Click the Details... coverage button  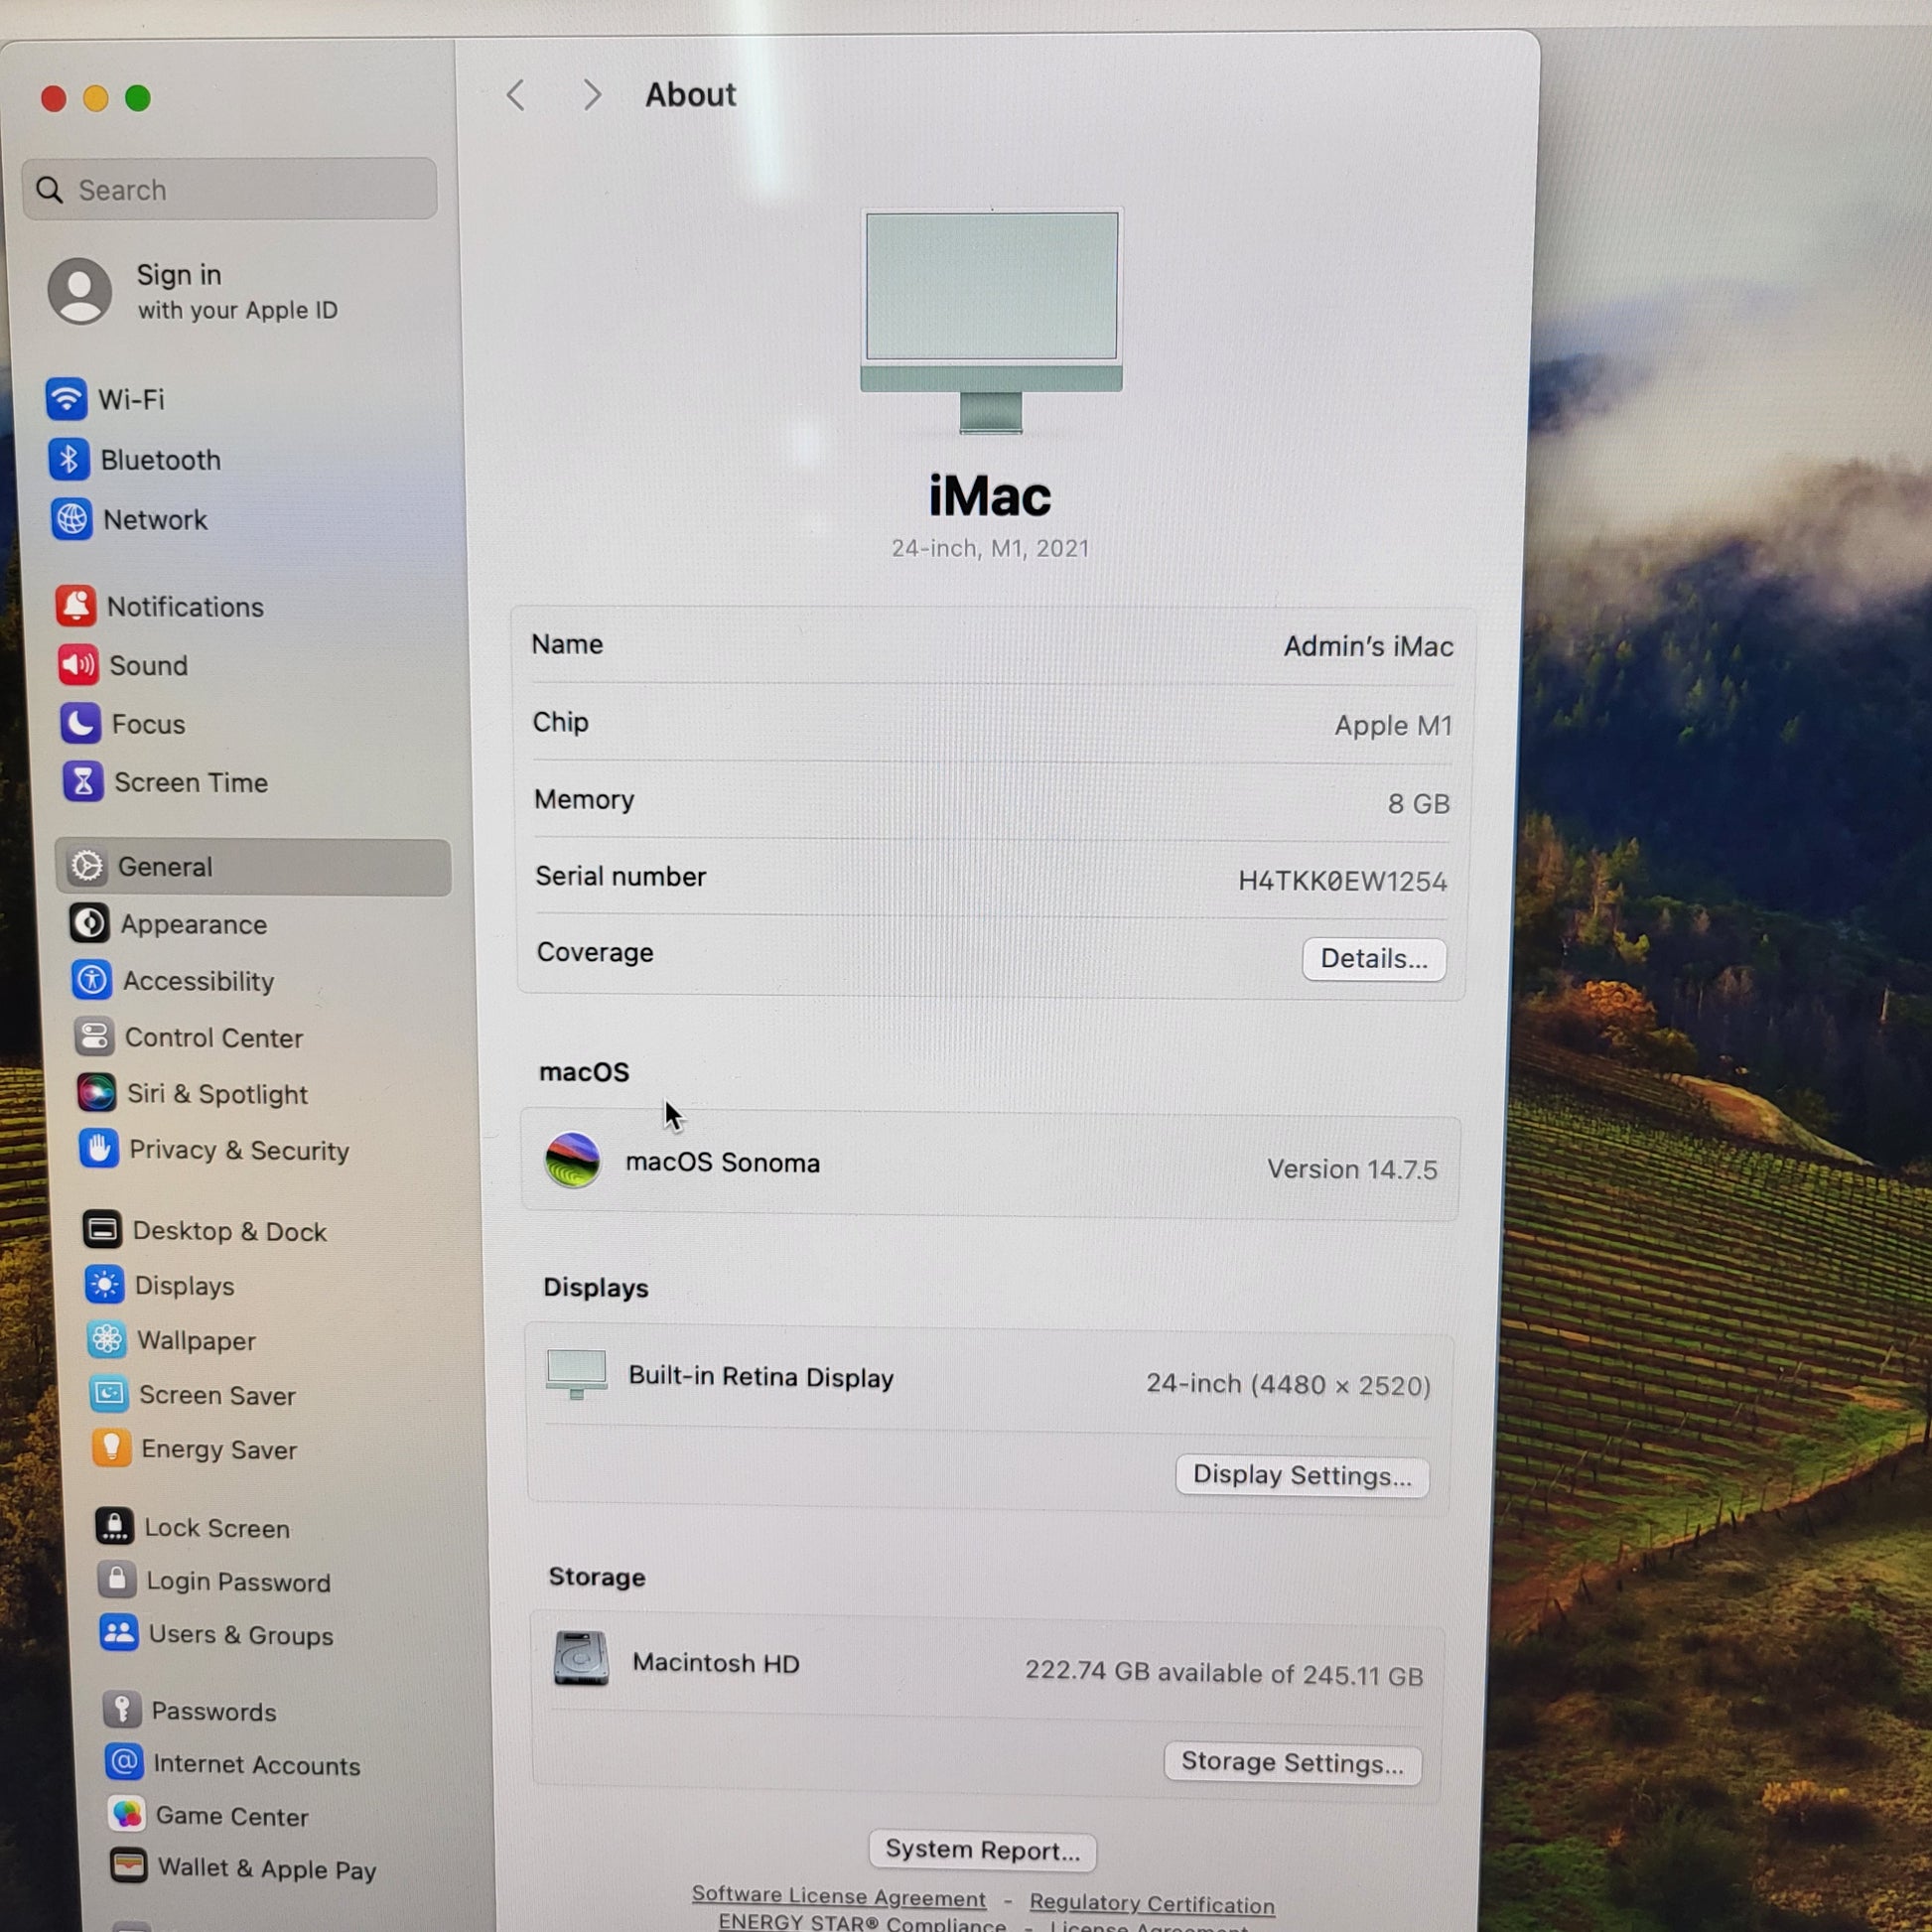point(1374,959)
